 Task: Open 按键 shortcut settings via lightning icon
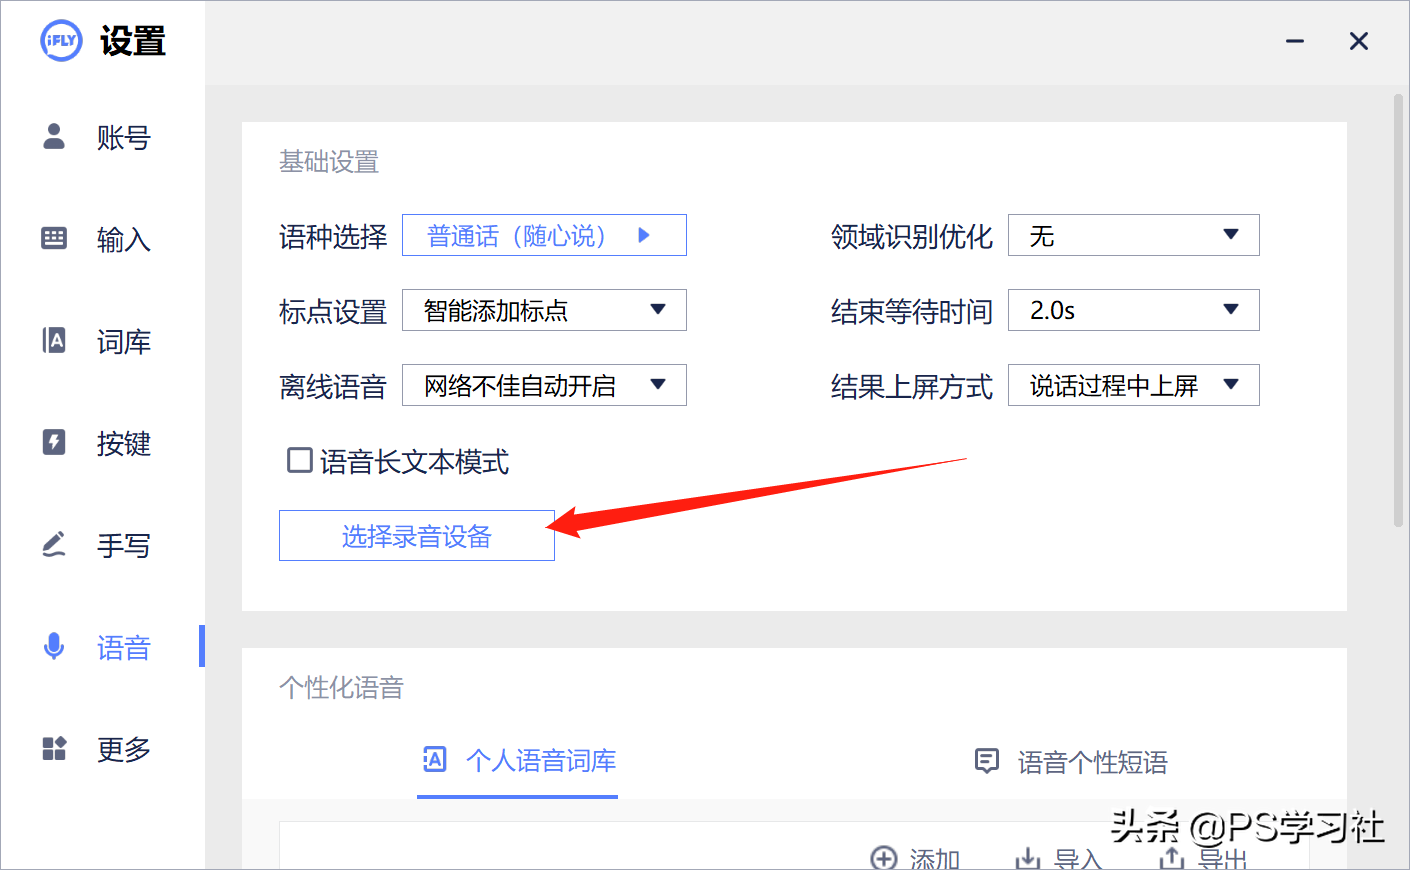(54, 443)
